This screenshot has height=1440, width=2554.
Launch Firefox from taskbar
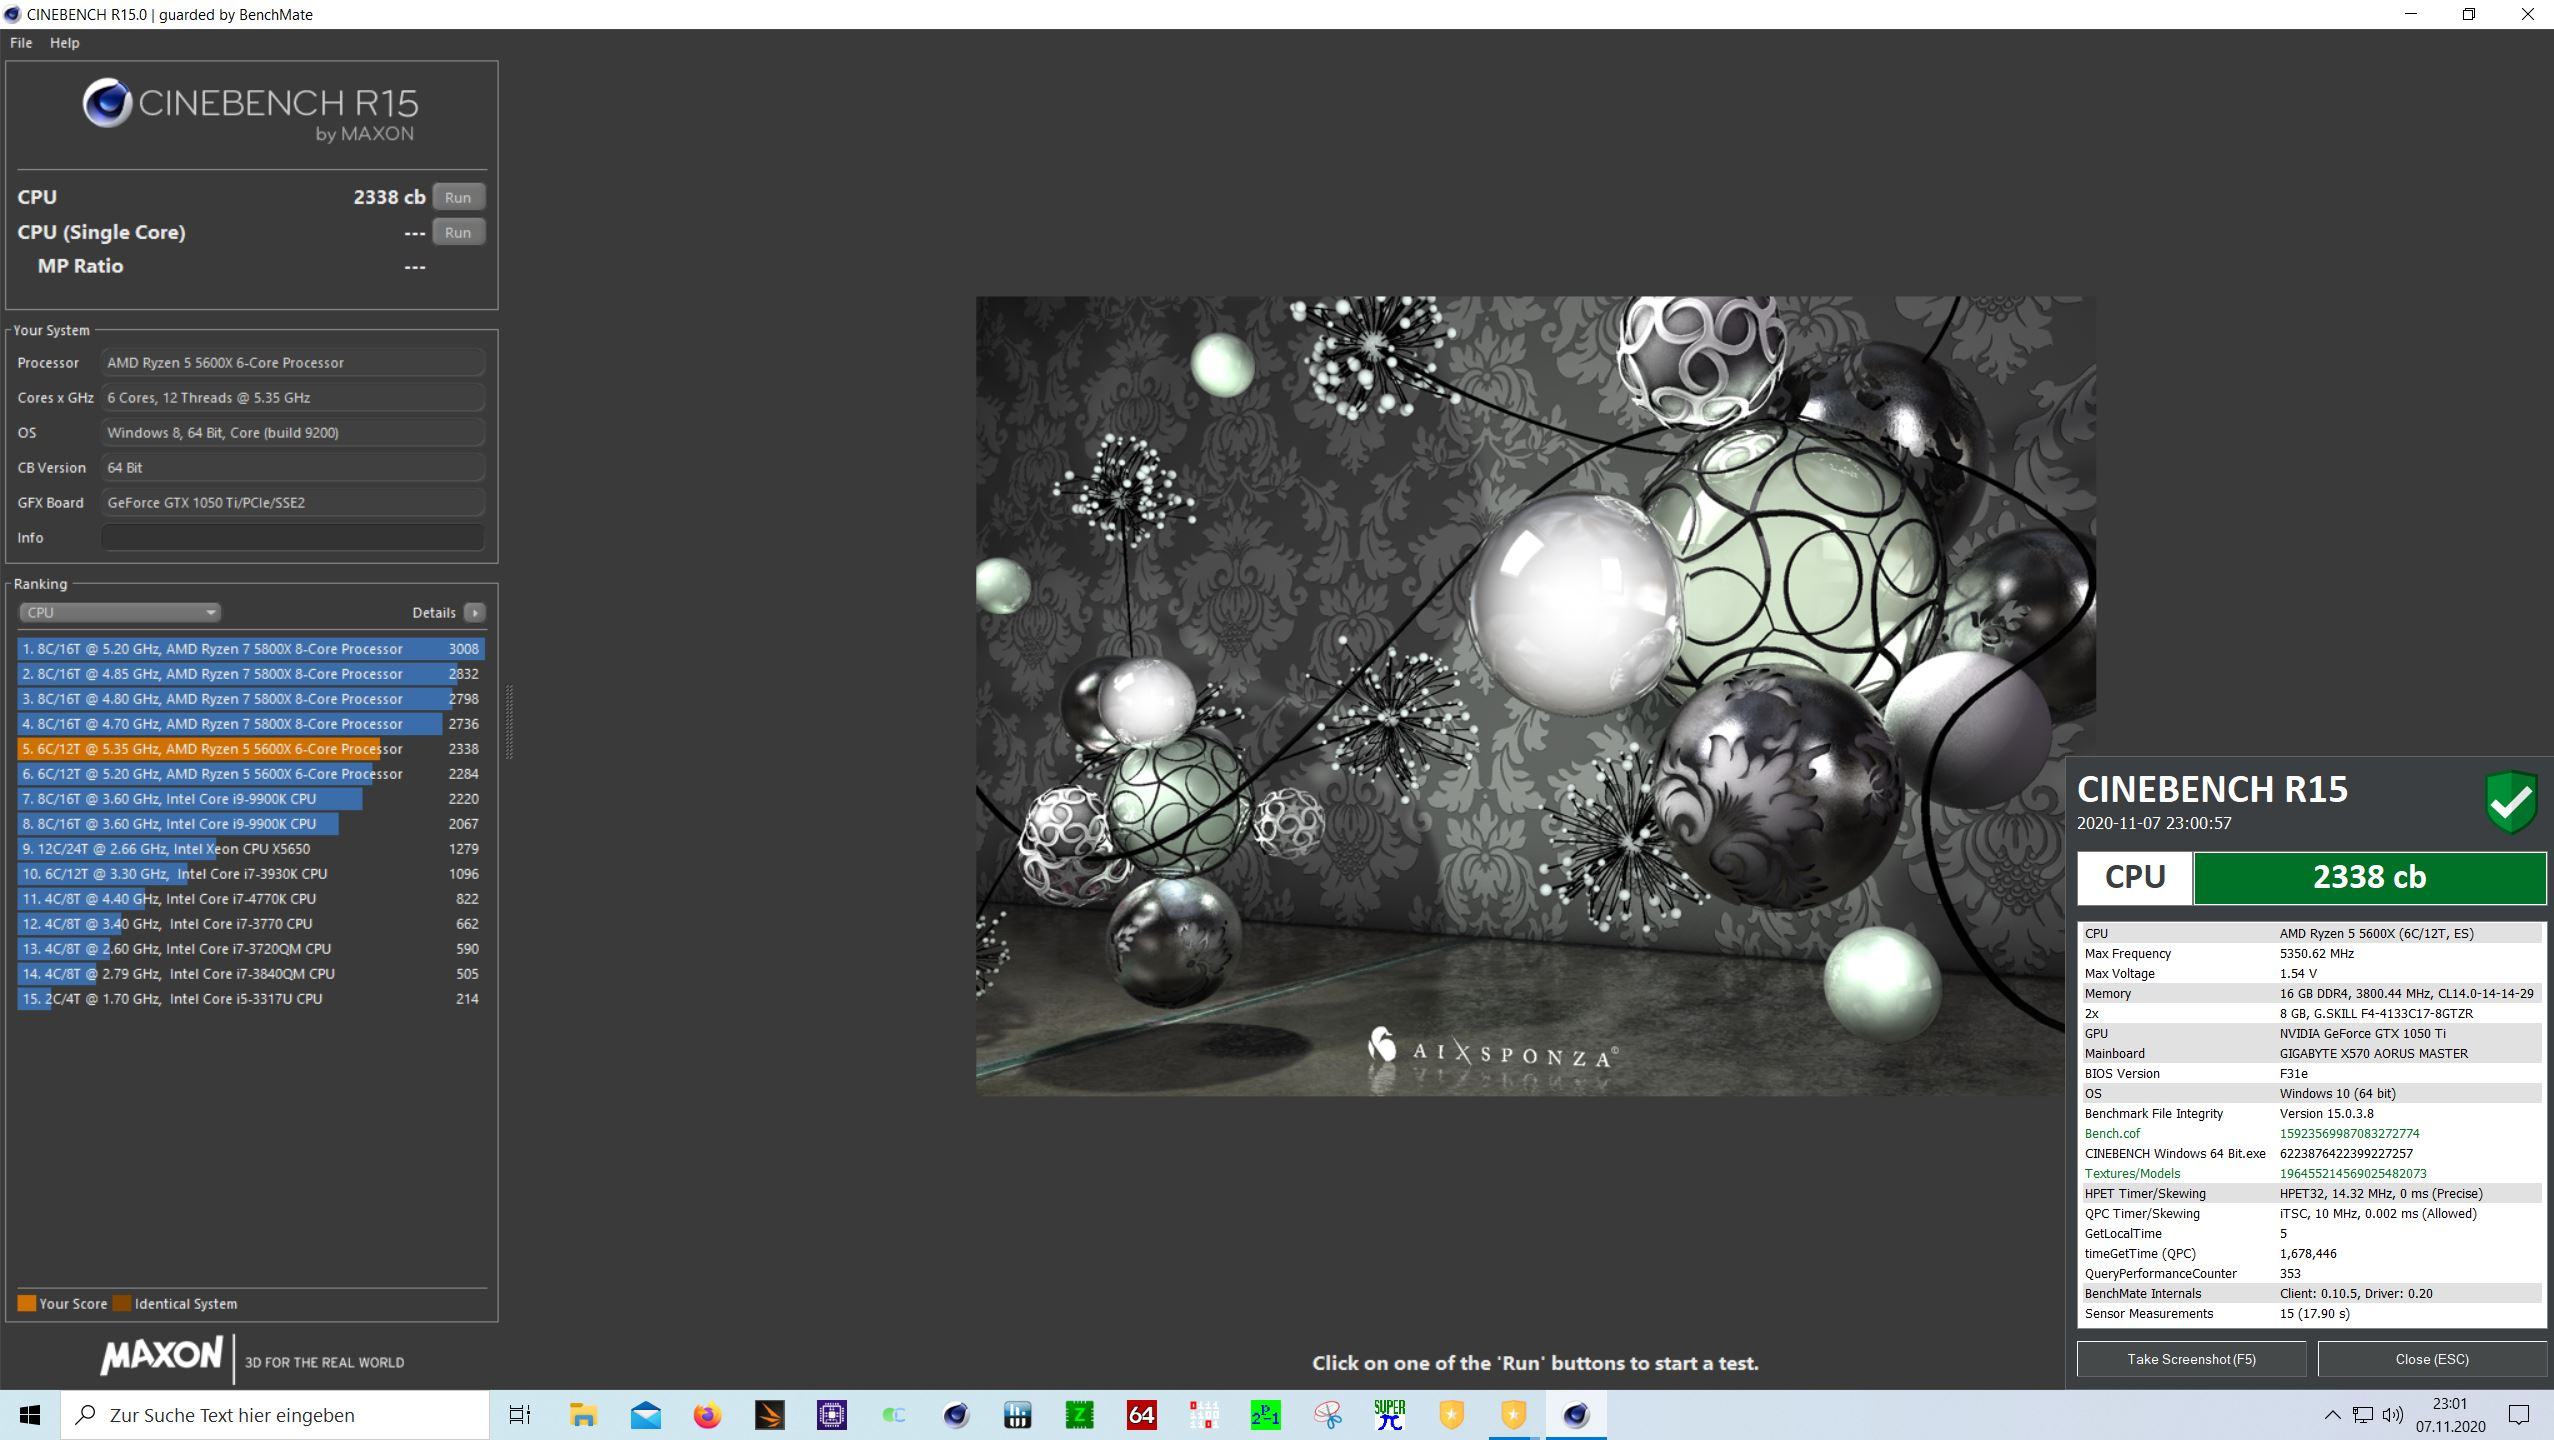point(707,1415)
